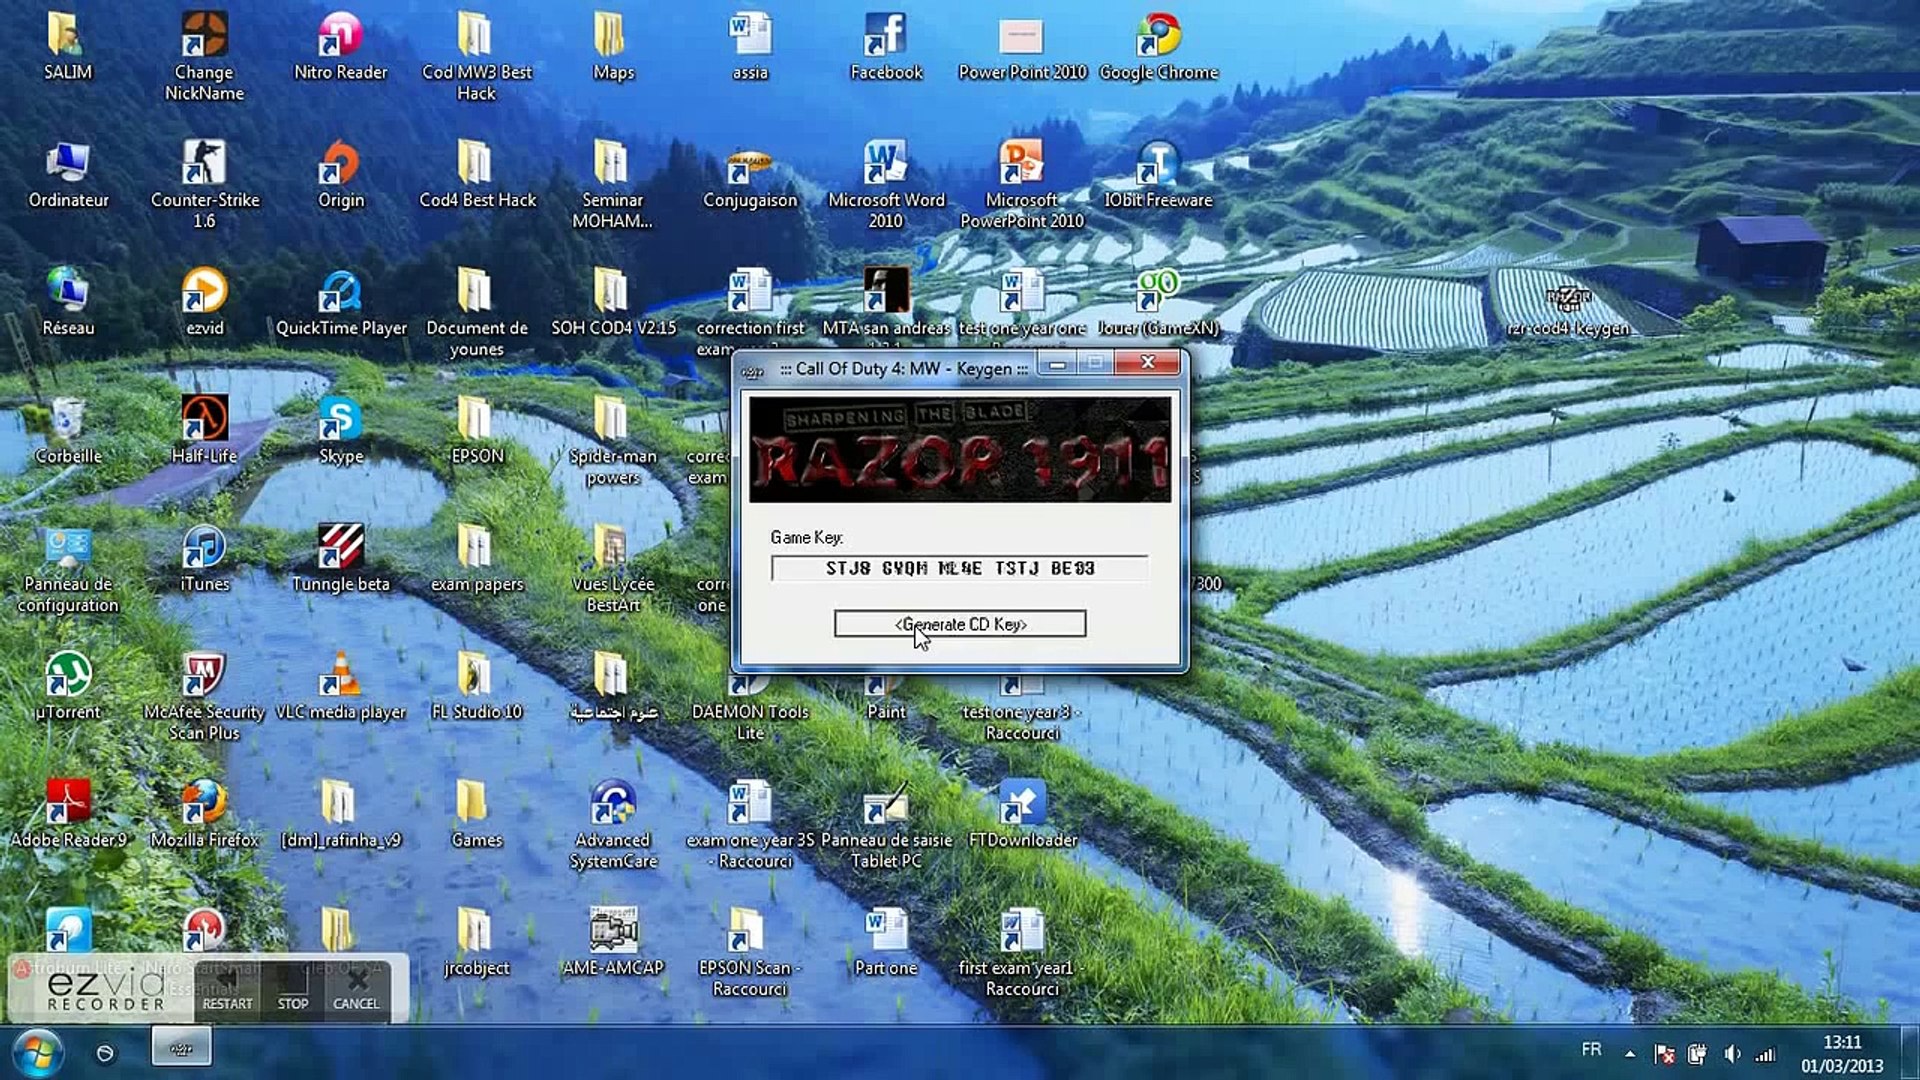Image resolution: width=1920 pixels, height=1080 pixels.
Task: Open the volume speaker tray icon
Action: 1732,1054
